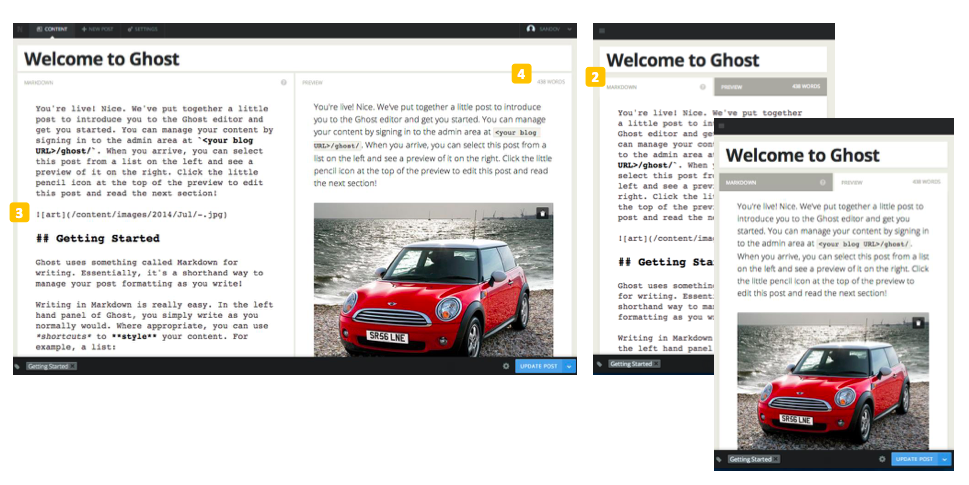
Task: Click the red car image in wide preview
Action: (x=433, y=280)
